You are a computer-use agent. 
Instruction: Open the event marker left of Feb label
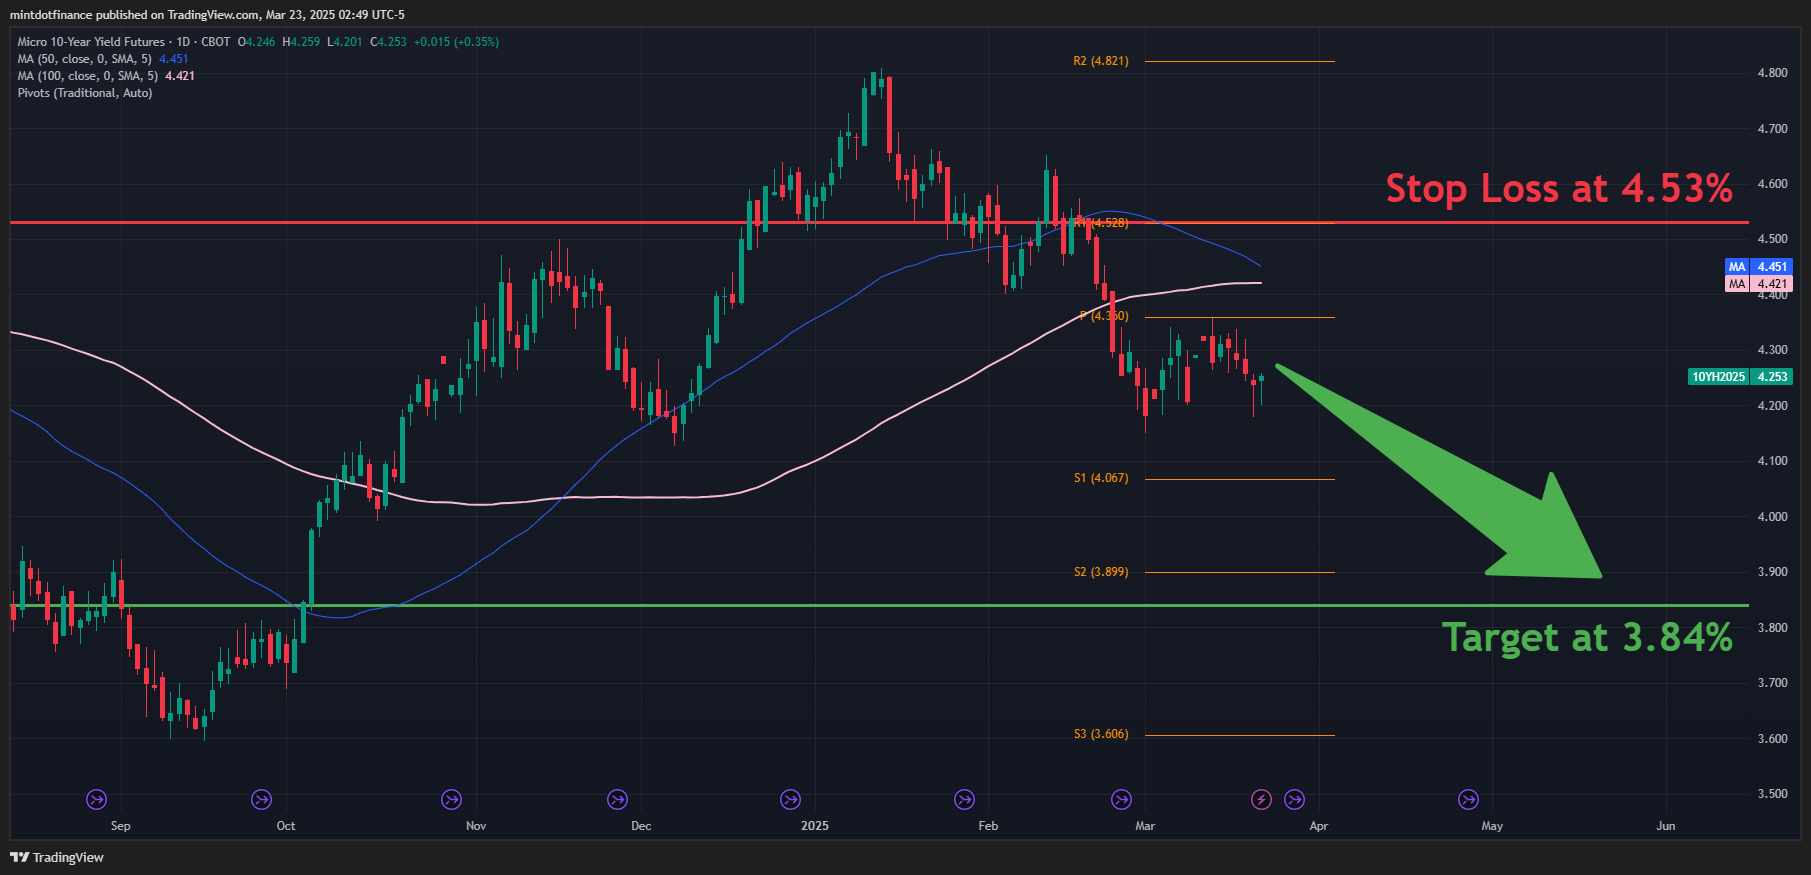pyautogui.click(x=964, y=799)
